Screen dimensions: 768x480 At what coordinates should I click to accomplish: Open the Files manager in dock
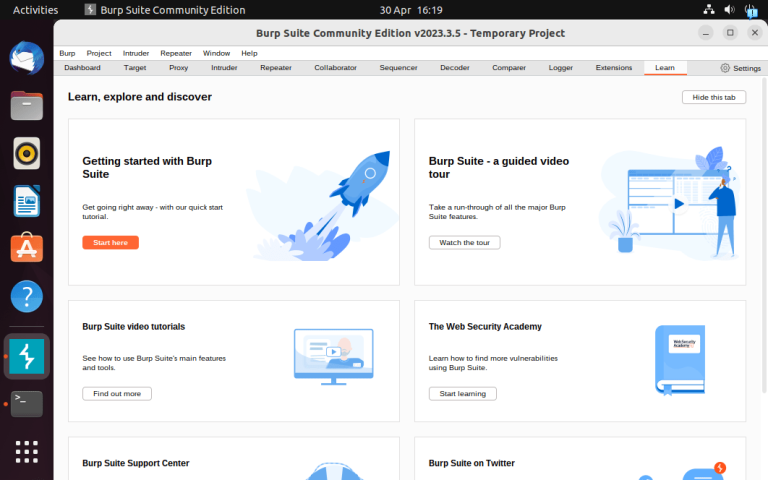[x=26, y=105]
